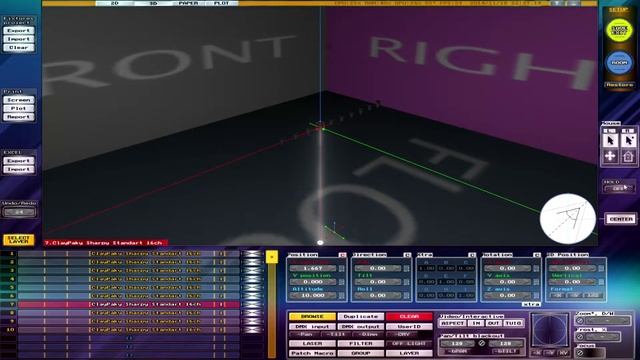The height and width of the screenshot is (360, 640).
Task: Click the red CLEAR button
Action: point(409,317)
